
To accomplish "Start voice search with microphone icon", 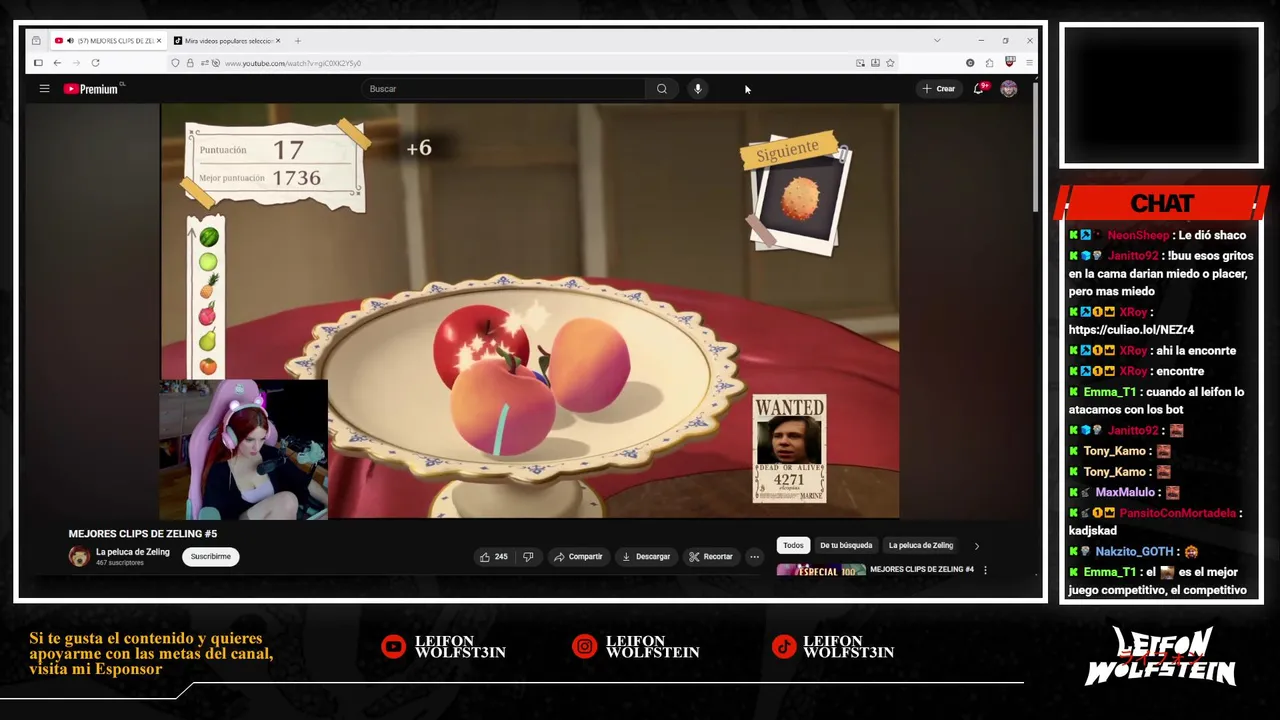I will click(x=698, y=89).
